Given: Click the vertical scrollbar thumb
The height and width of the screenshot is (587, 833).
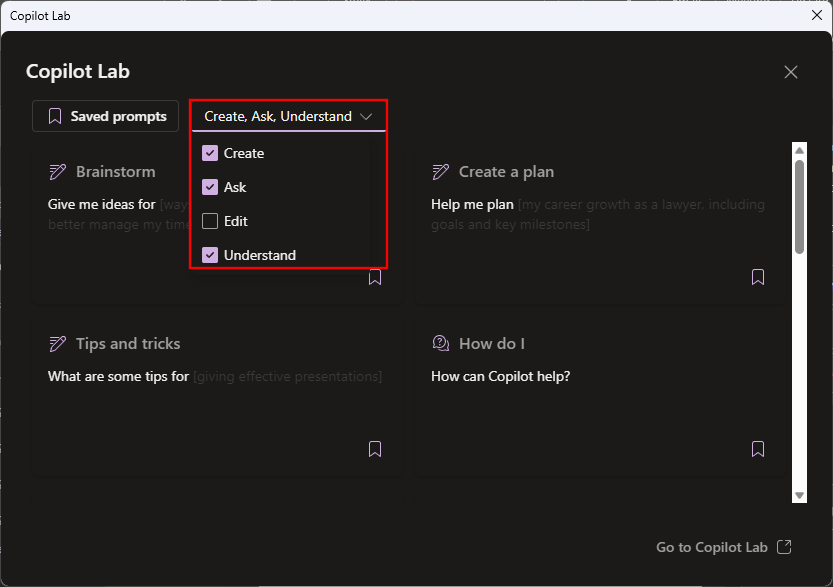Looking at the screenshot, I should pyautogui.click(x=799, y=206).
